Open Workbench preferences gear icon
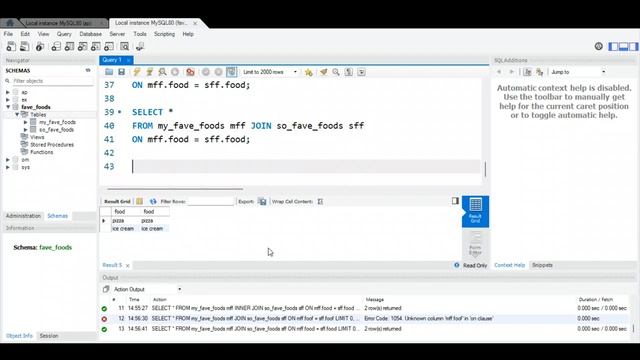 coord(598,46)
